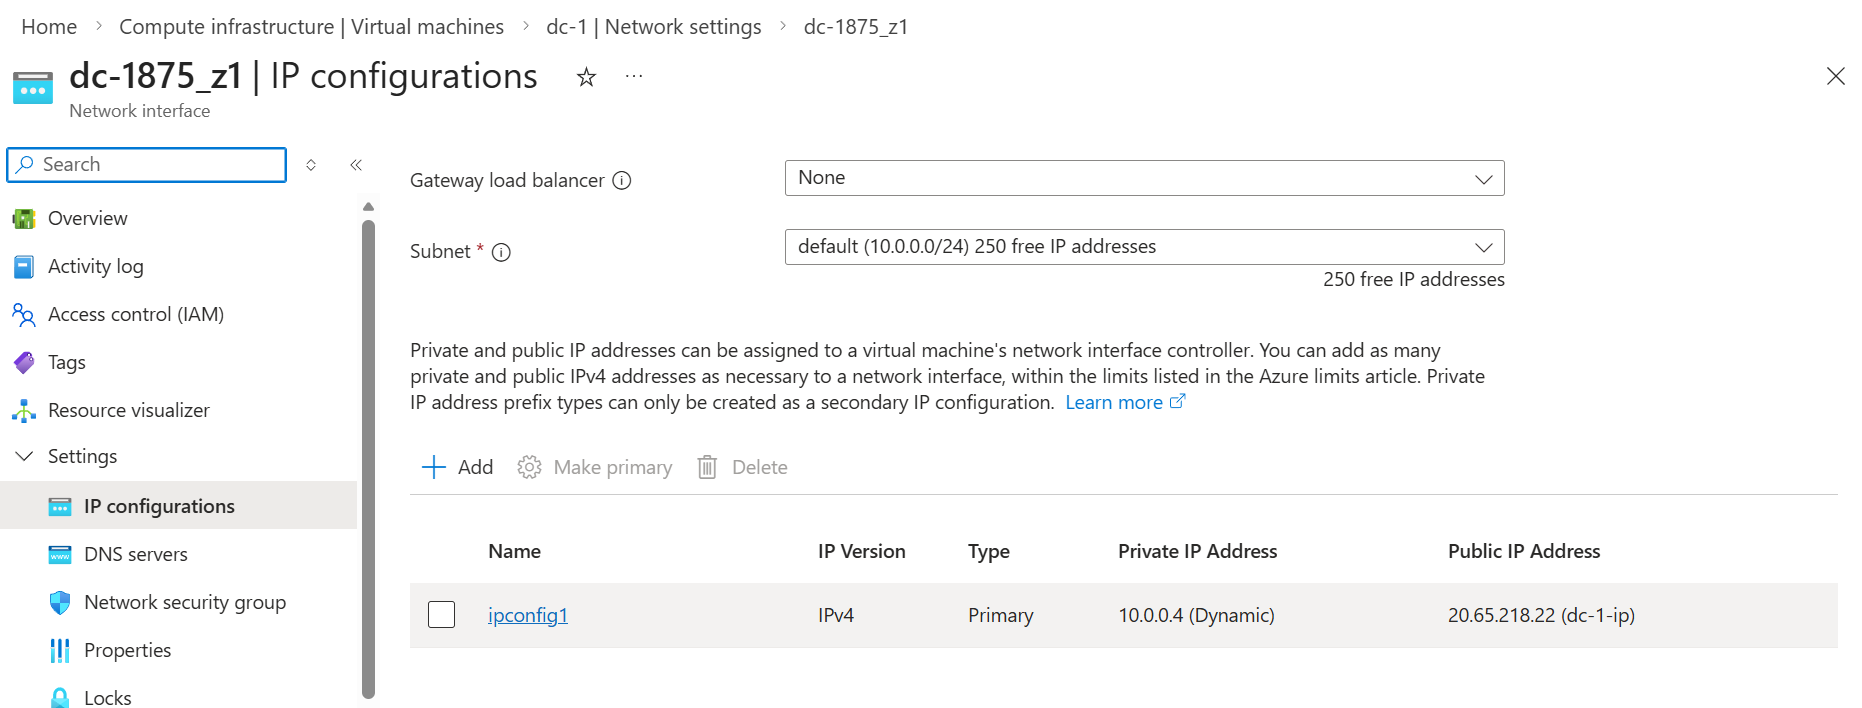1862x708 pixels.
Task: Select the ipconfig1 row checkbox
Action: point(441,615)
